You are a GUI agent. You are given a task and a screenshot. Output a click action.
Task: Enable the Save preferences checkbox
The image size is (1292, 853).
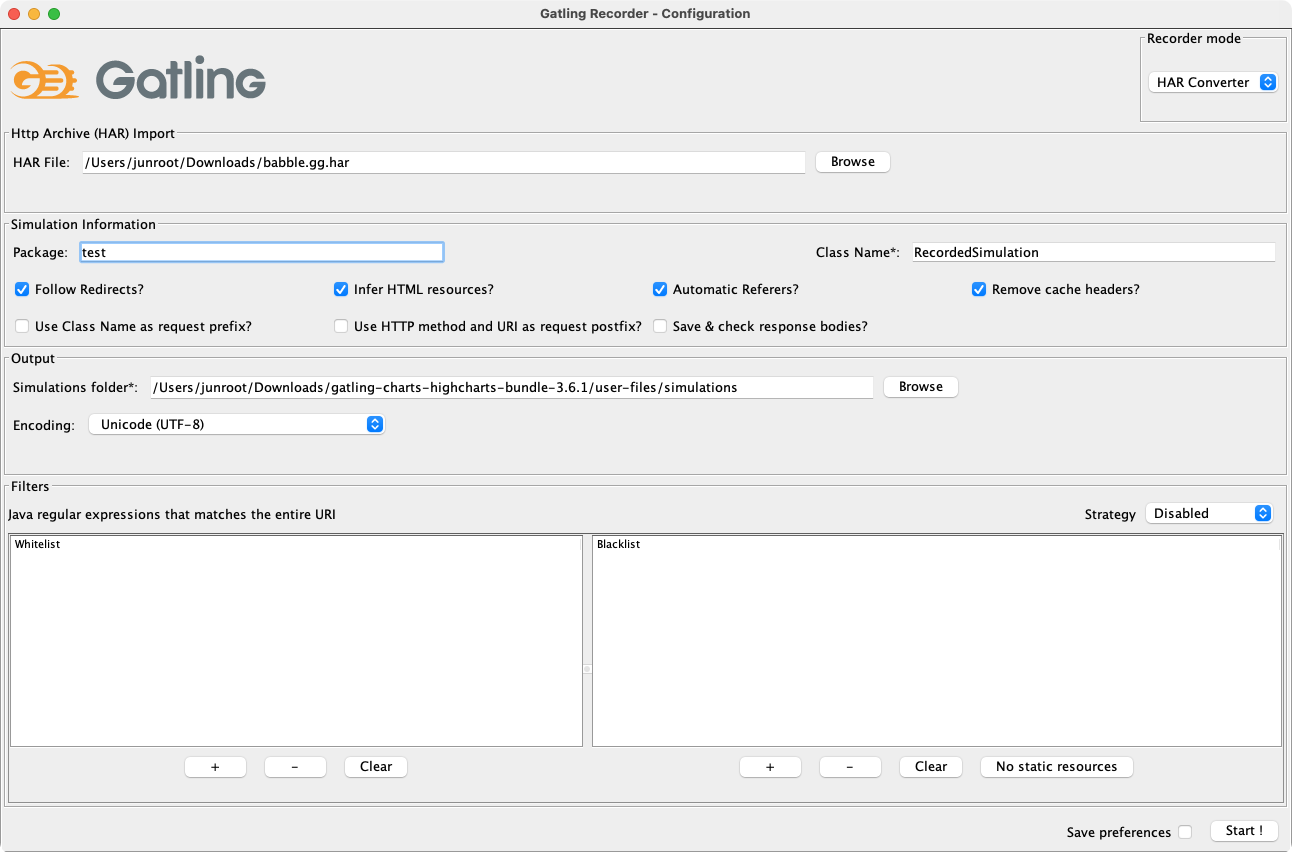tap(1185, 832)
